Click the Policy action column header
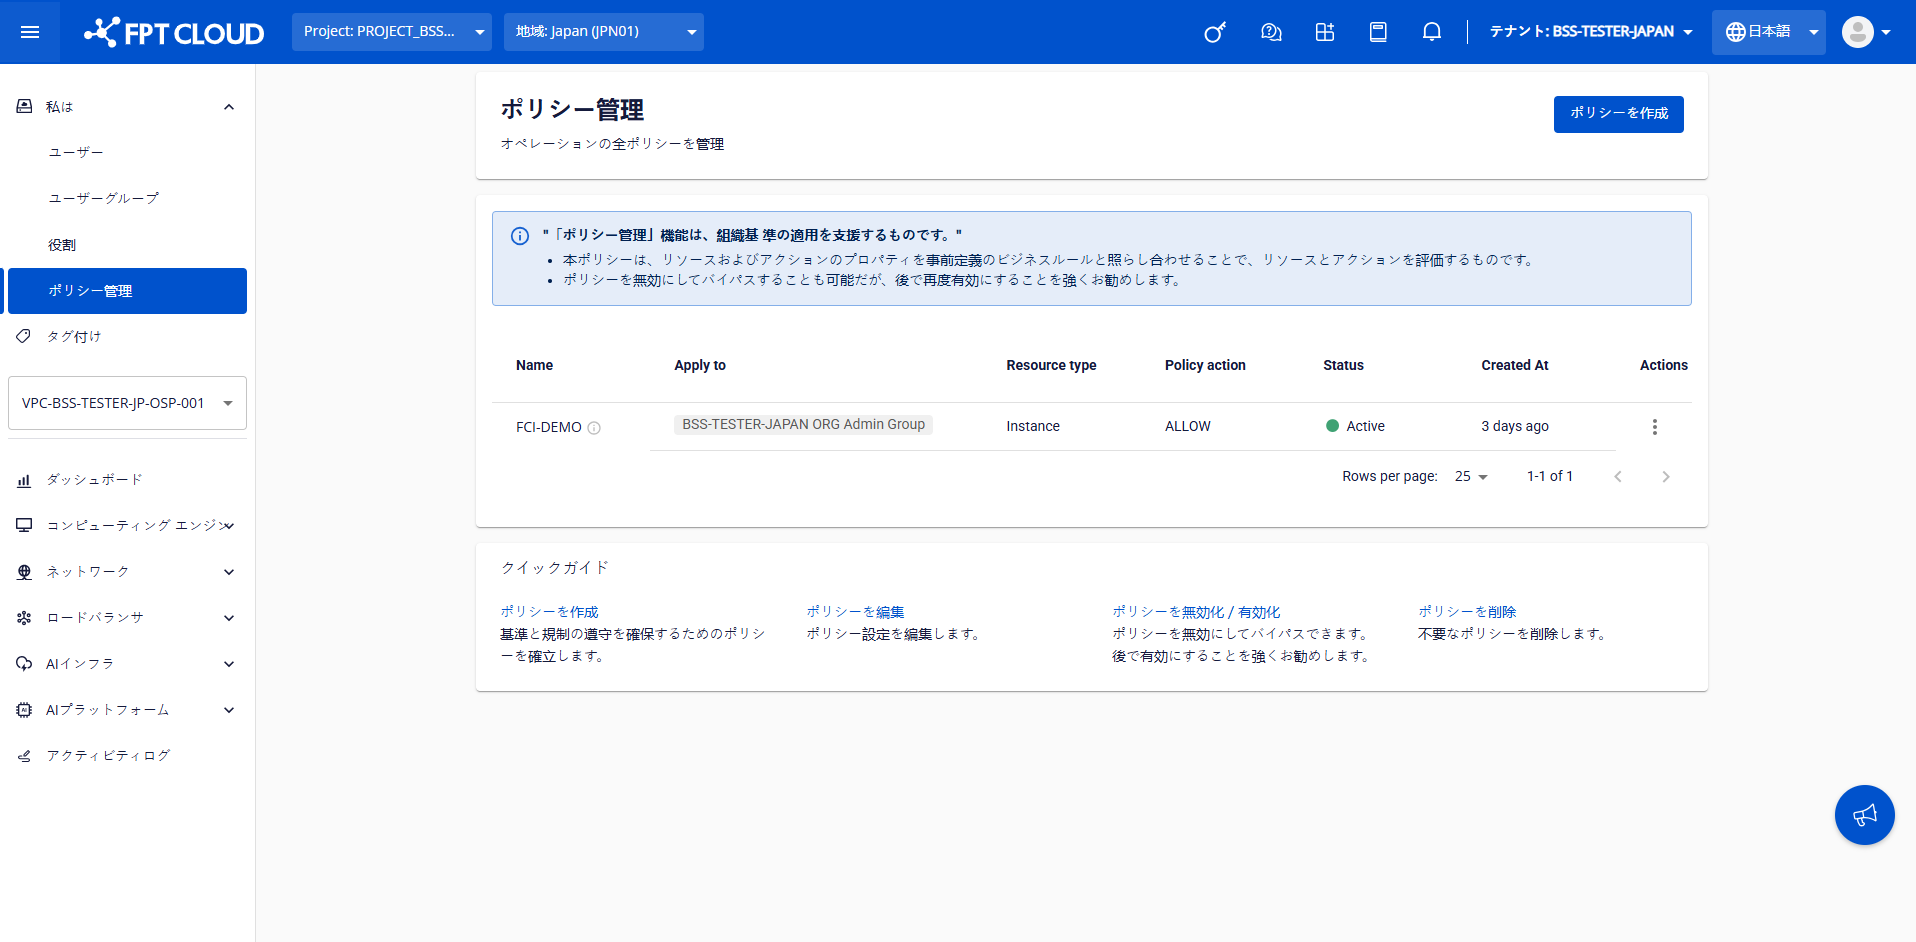 pos(1205,366)
